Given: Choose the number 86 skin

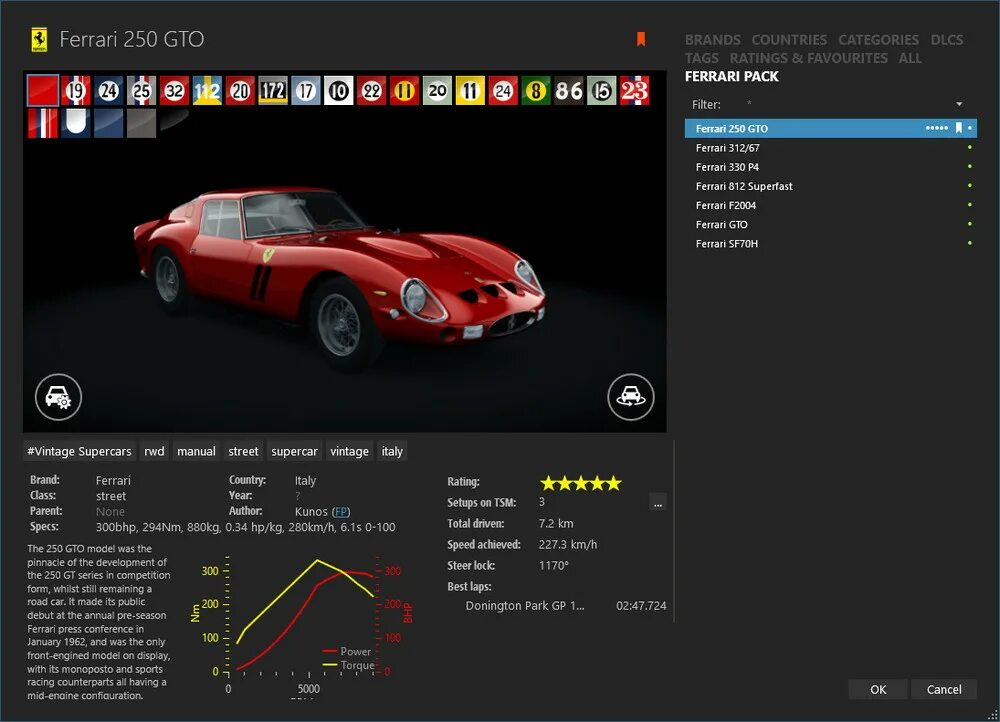Looking at the screenshot, I should pyautogui.click(x=568, y=91).
